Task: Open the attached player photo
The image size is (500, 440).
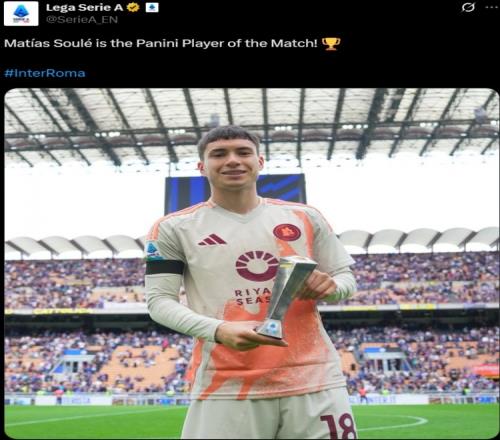Action: pos(251,263)
